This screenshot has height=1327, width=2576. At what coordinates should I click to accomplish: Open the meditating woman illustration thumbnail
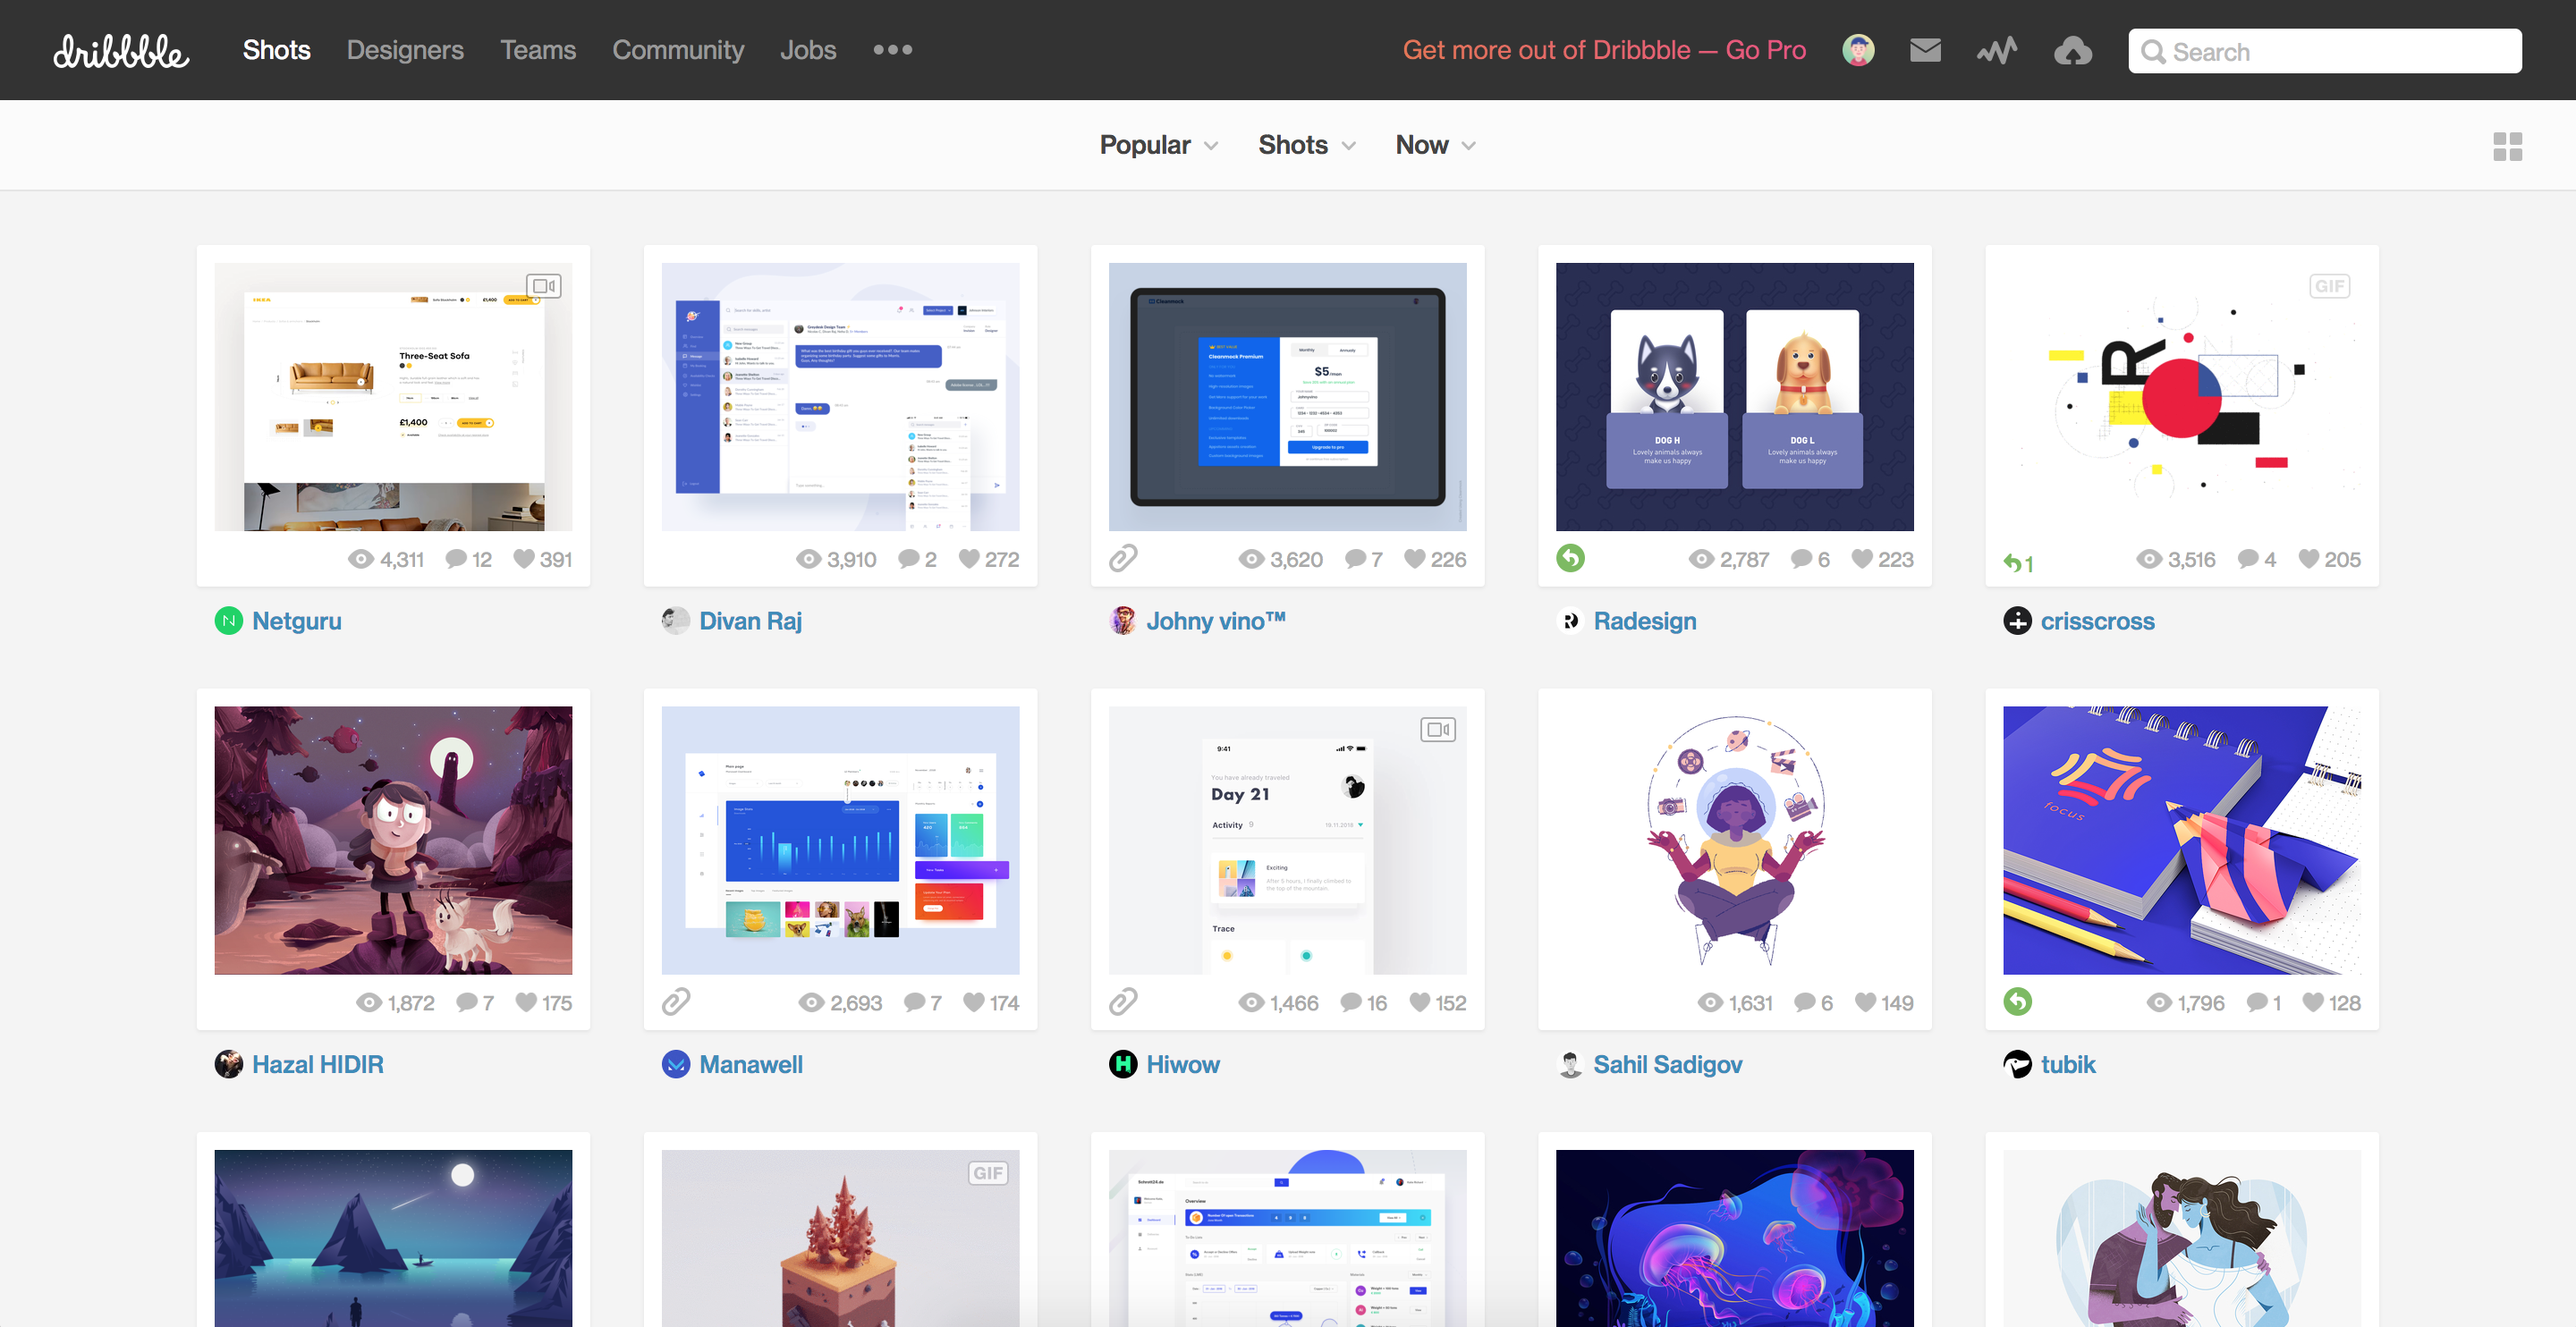(x=1734, y=840)
